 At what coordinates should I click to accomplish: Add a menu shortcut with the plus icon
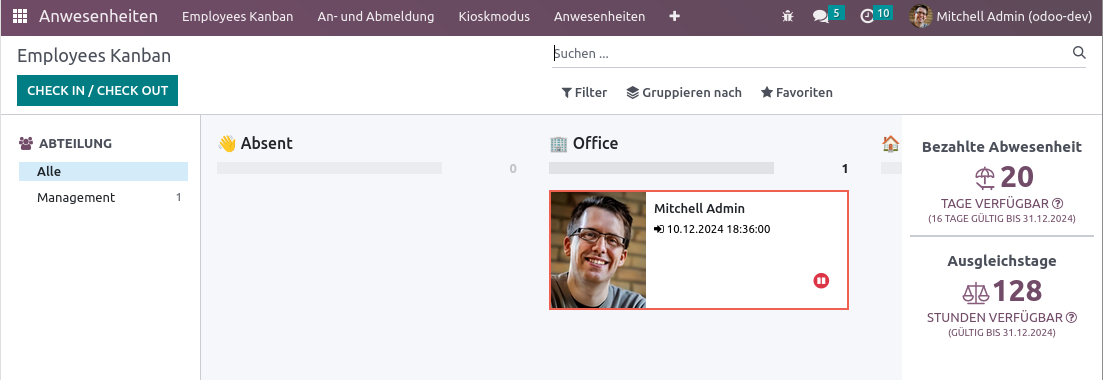click(x=675, y=16)
